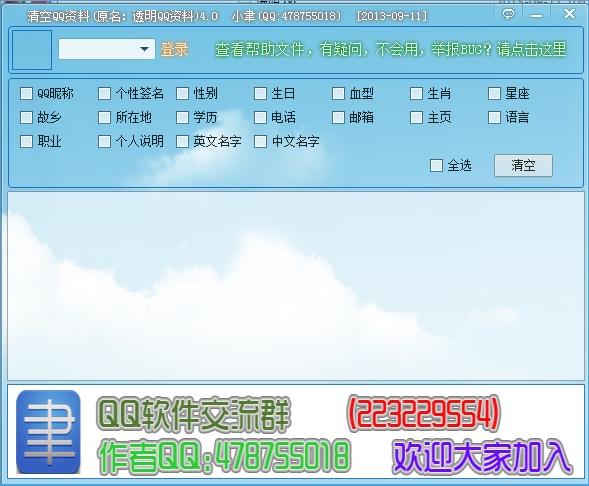Click the QQ软件交流群 banner text
The height and width of the screenshot is (486, 589).
193,414
